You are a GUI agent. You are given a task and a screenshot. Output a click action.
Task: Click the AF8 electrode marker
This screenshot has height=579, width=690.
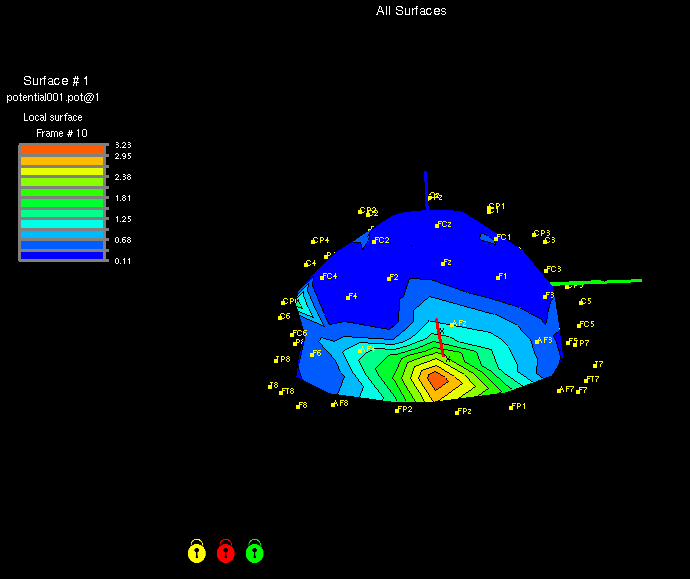[x=334, y=404]
